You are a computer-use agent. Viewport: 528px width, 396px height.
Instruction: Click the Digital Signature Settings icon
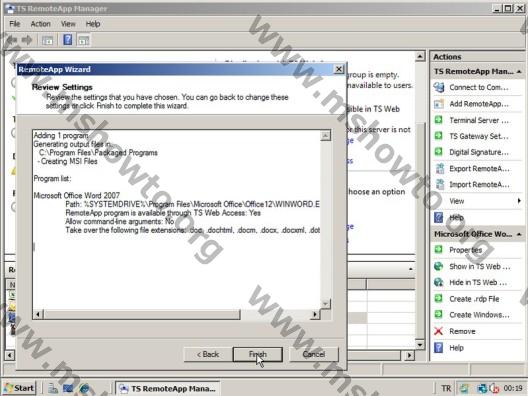(438, 152)
